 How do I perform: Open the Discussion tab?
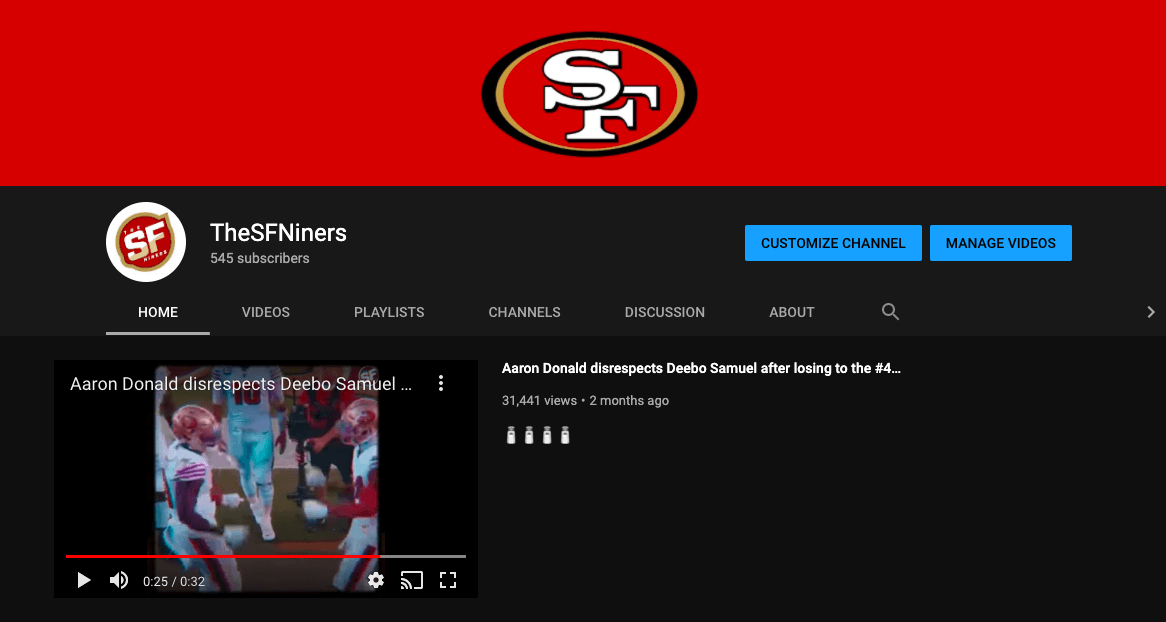tap(664, 312)
